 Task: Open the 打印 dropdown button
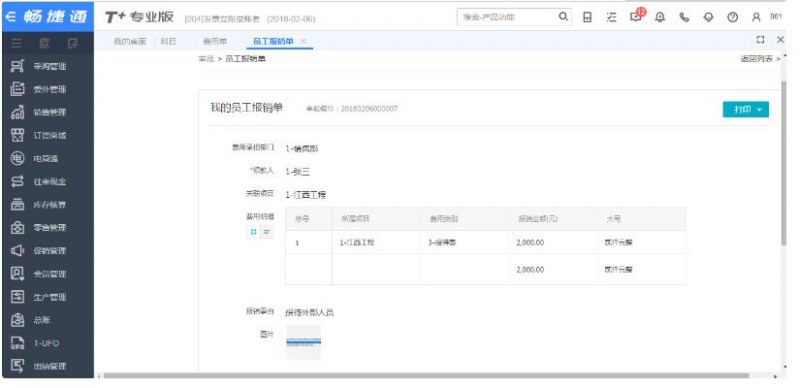(x=745, y=109)
